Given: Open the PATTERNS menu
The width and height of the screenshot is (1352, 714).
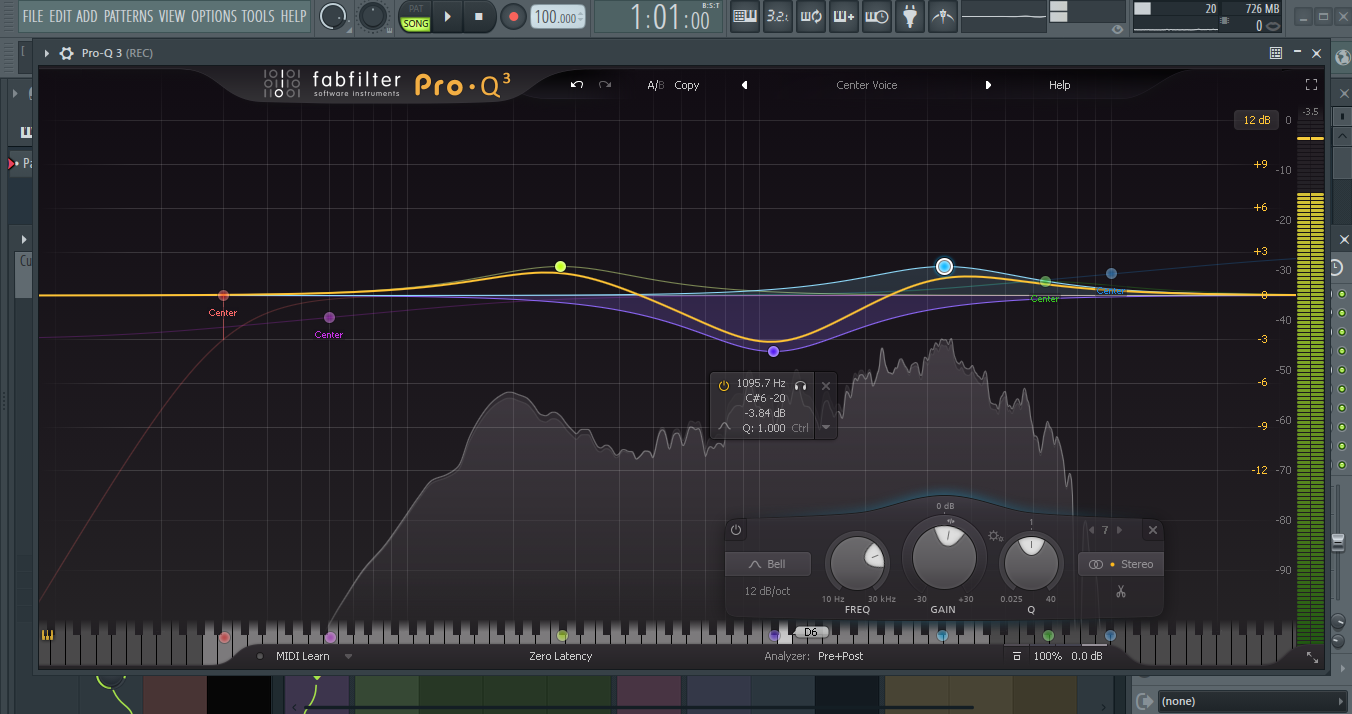Looking at the screenshot, I should [x=128, y=16].
